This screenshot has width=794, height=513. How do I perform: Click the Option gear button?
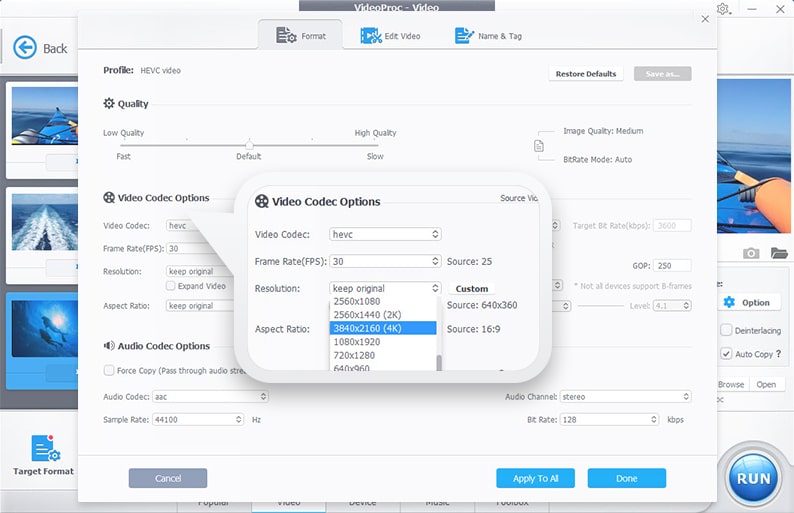(747, 302)
